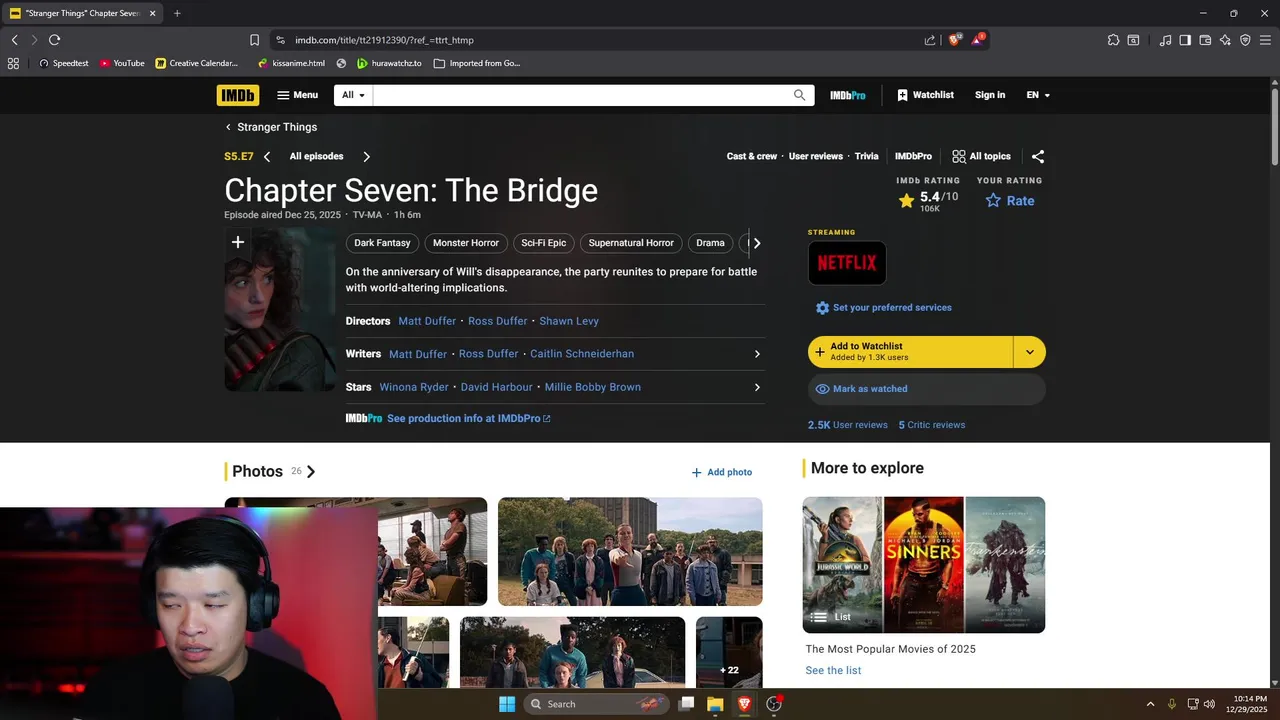Open the Most Popular Movies poster collage
The width and height of the screenshot is (1280, 720).
pos(924,565)
